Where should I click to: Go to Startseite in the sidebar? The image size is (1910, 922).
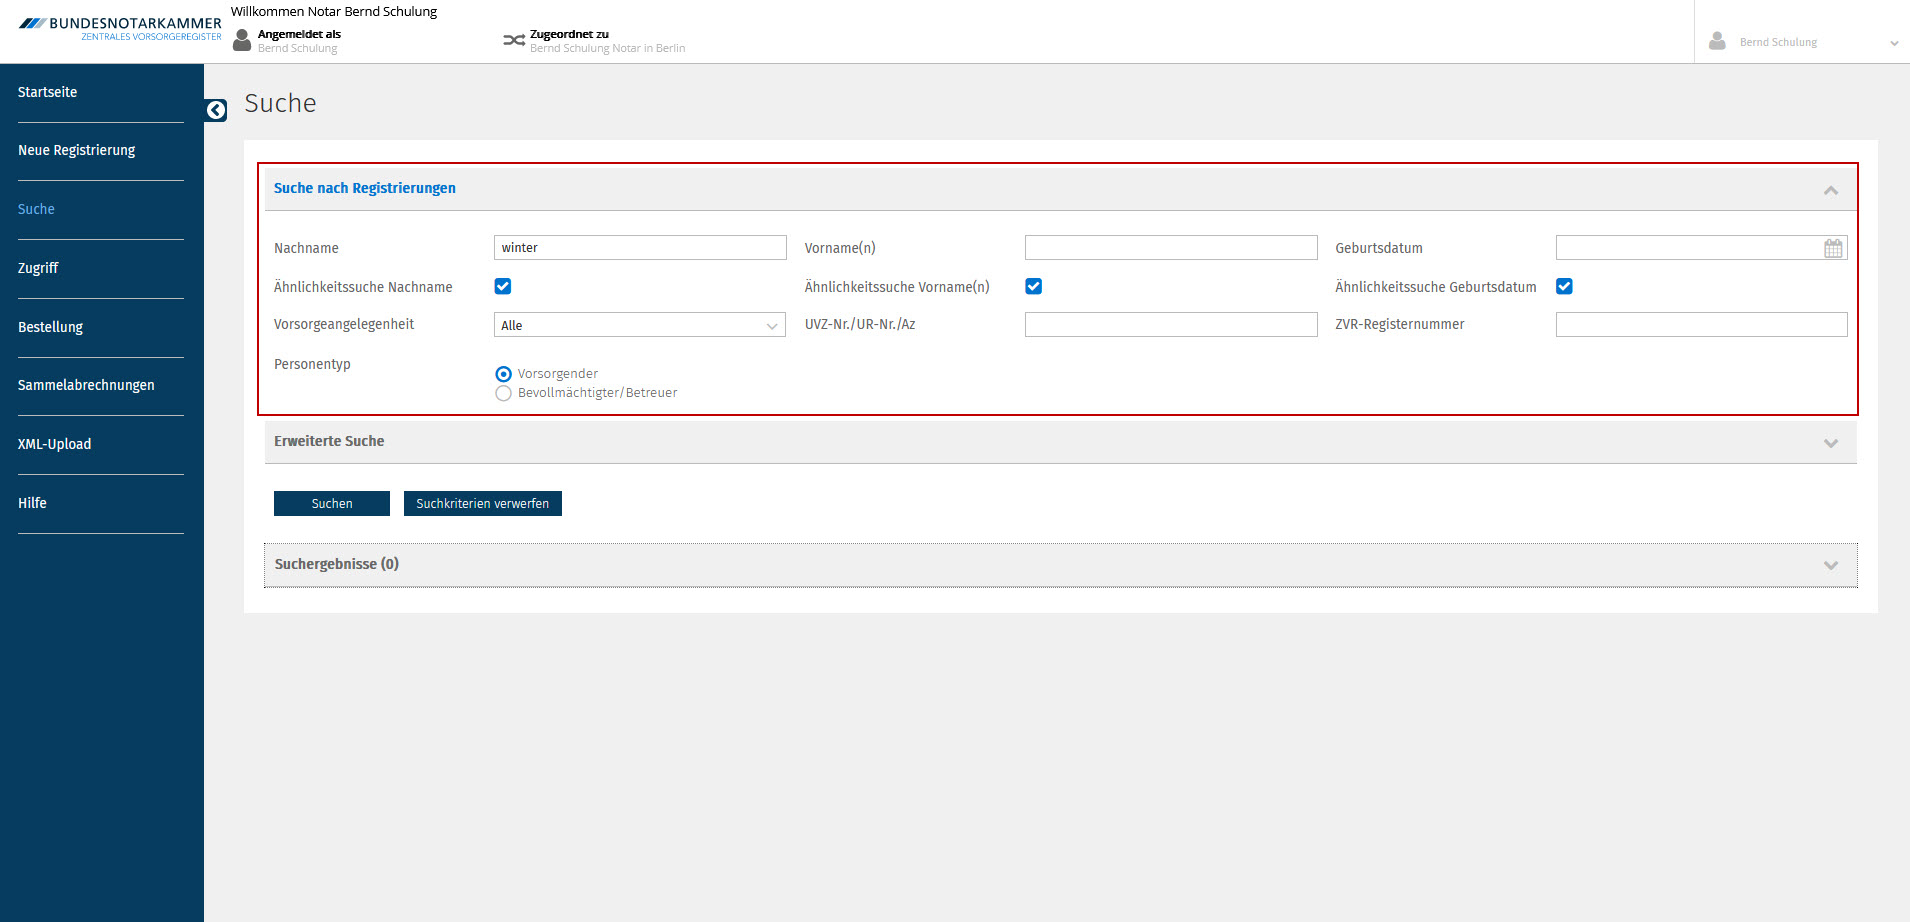coord(47,92)
